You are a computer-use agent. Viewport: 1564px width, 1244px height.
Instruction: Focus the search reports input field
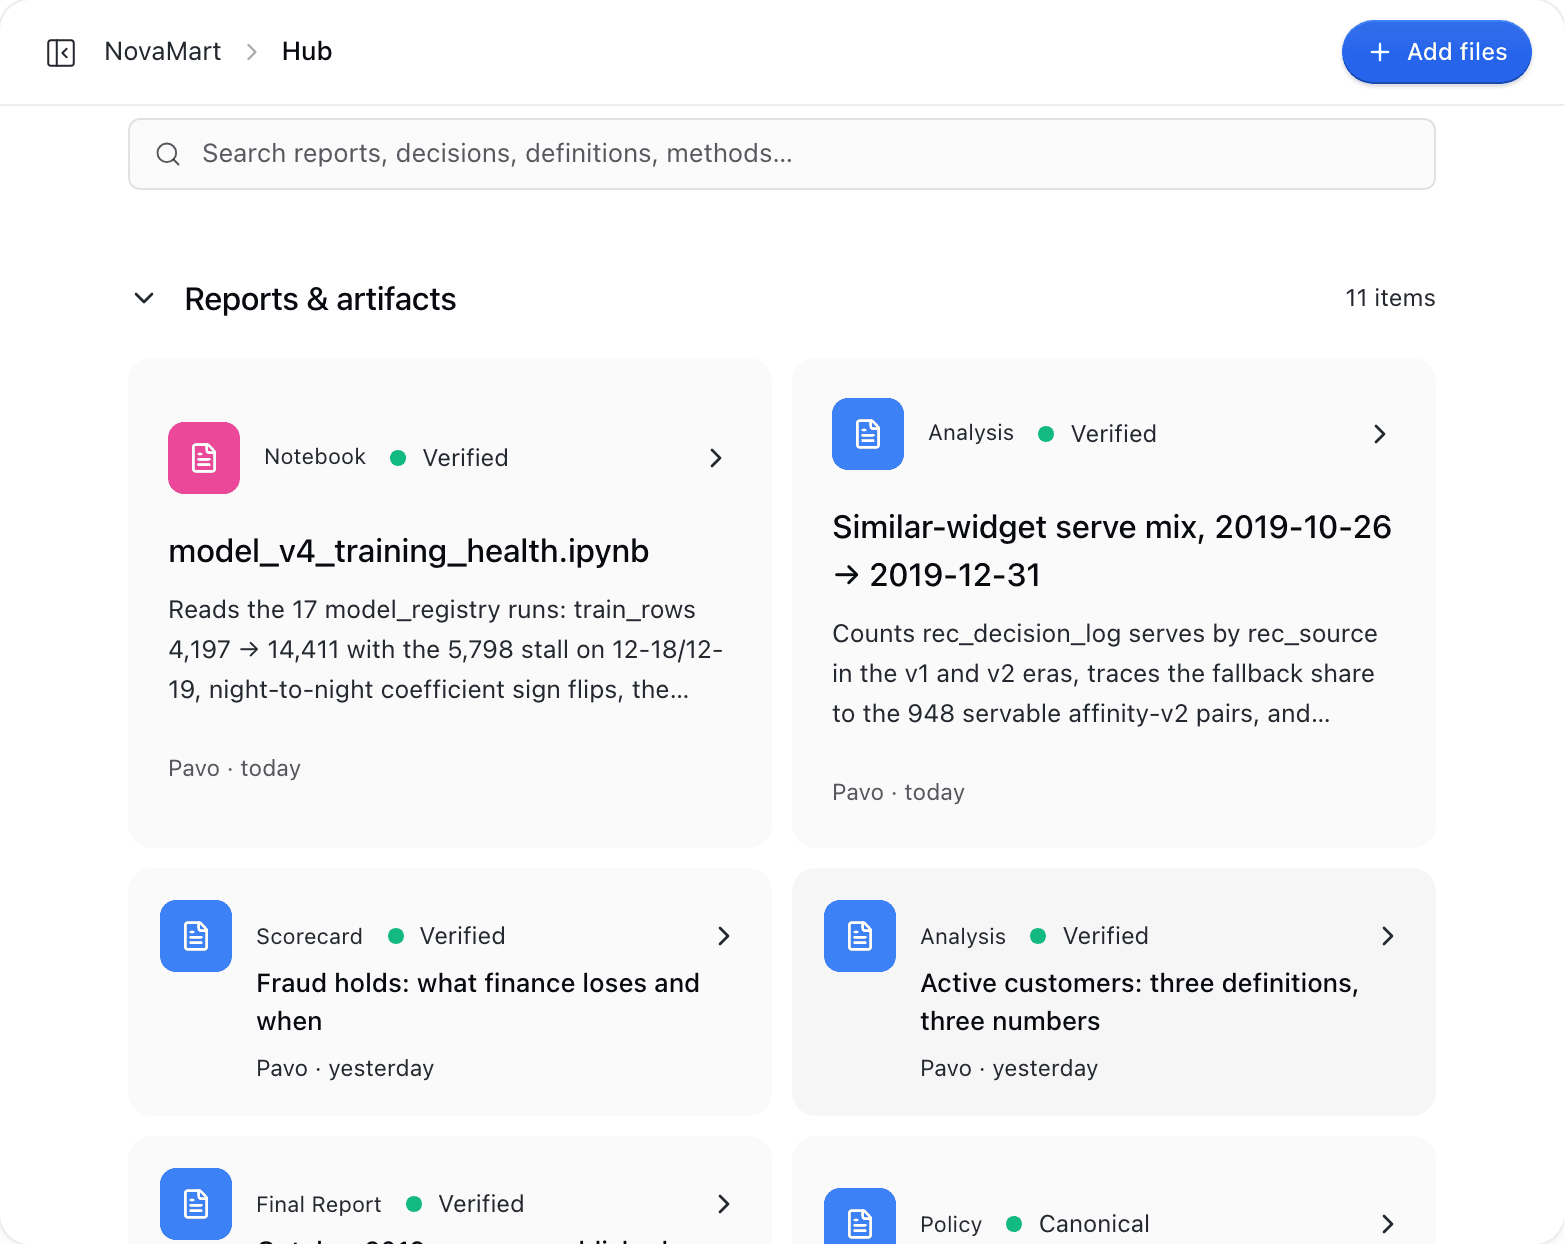coord(782,154)
